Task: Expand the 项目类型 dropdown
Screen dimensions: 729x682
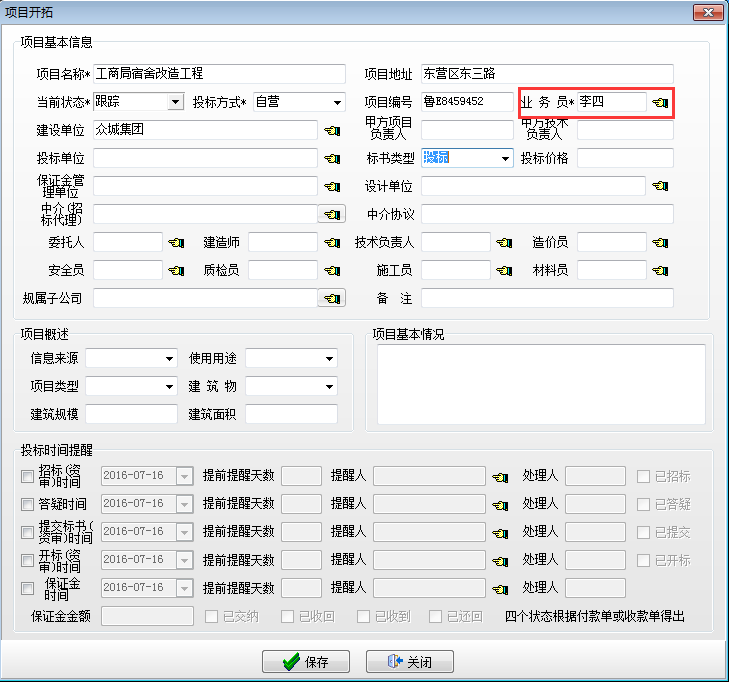Action: tap(168, 386)
